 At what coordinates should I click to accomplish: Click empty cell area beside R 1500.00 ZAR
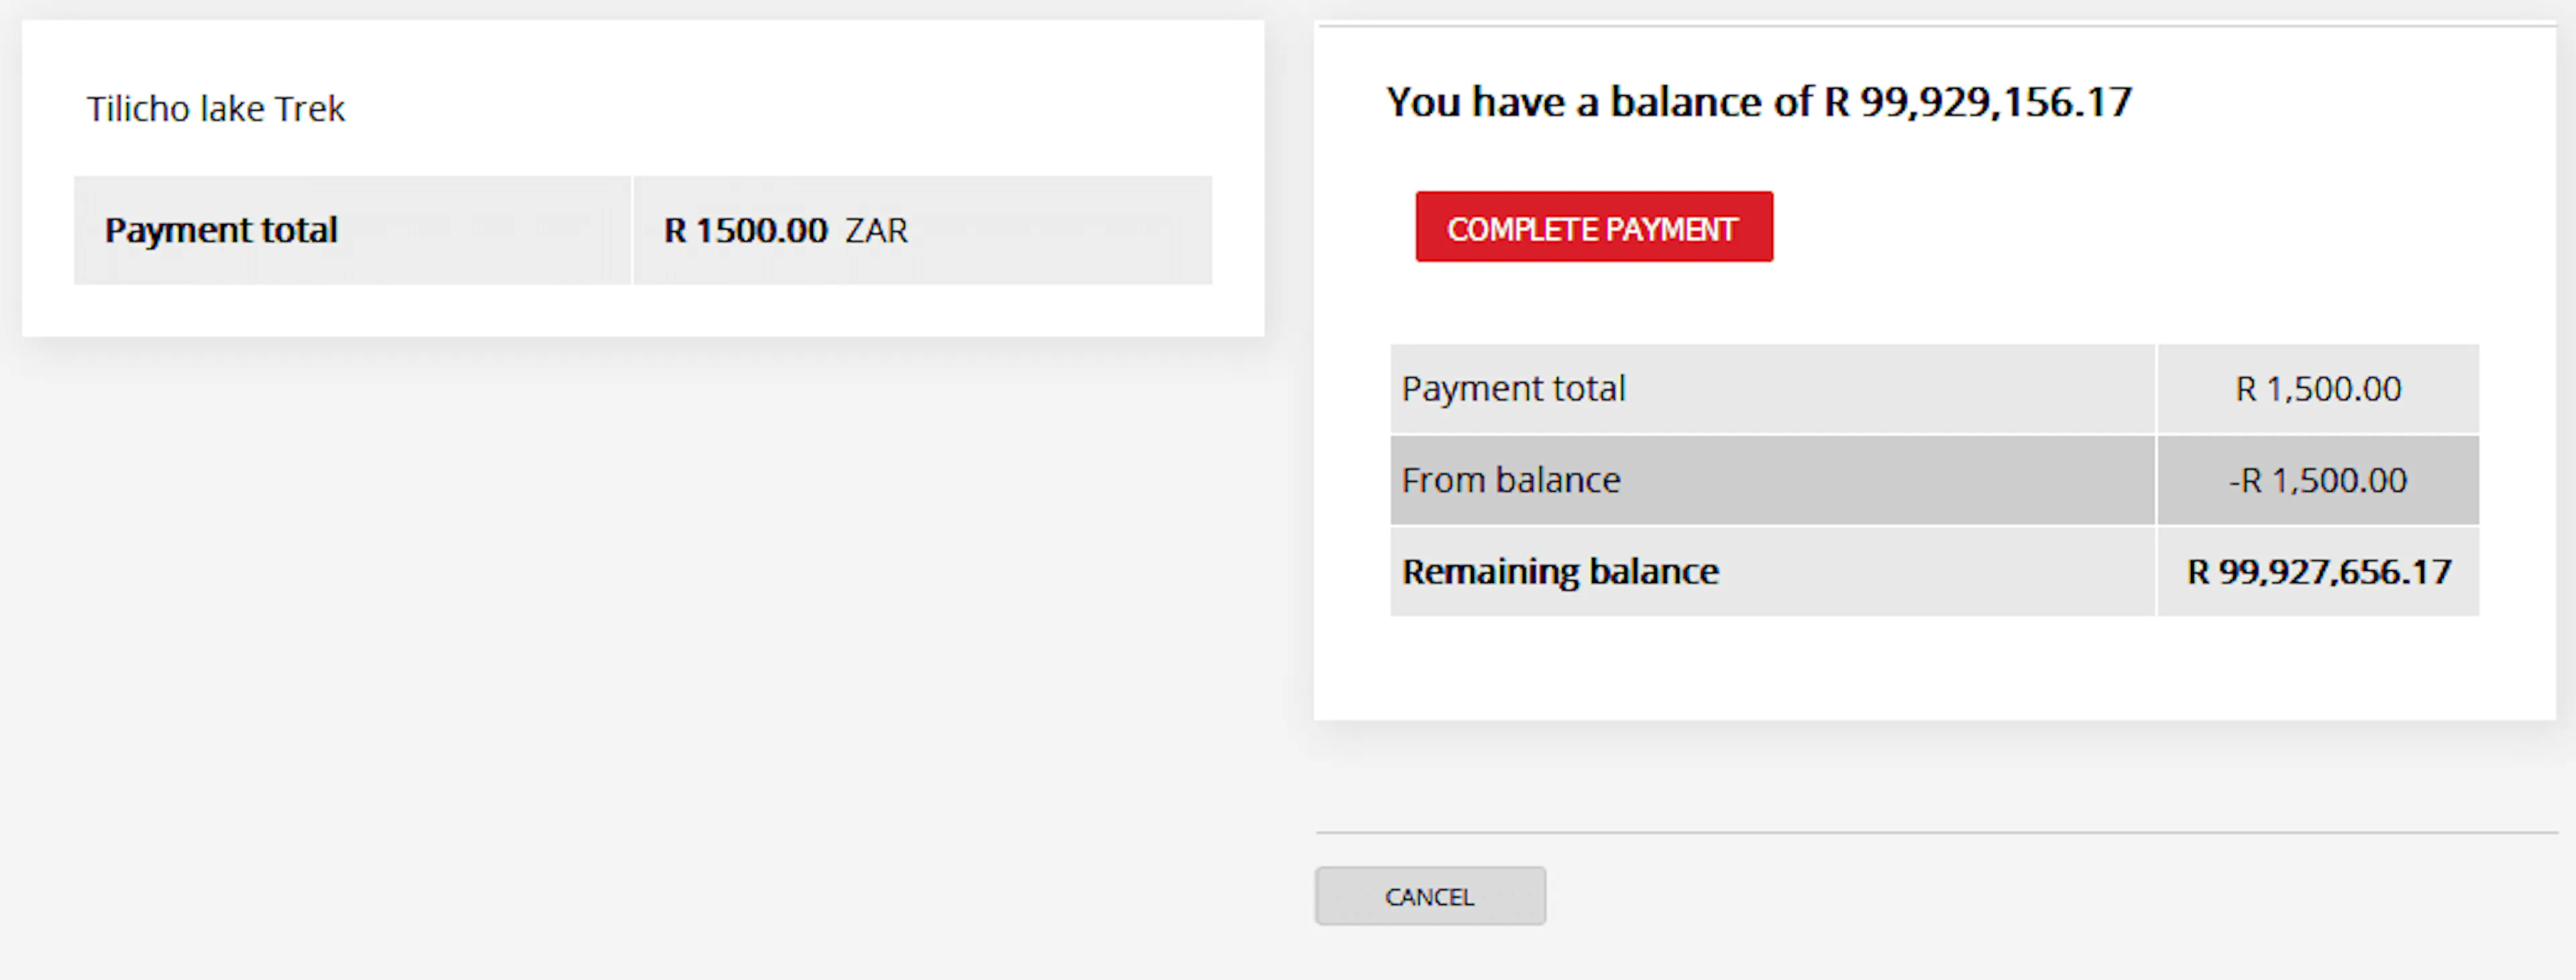tap(1060, 230)
